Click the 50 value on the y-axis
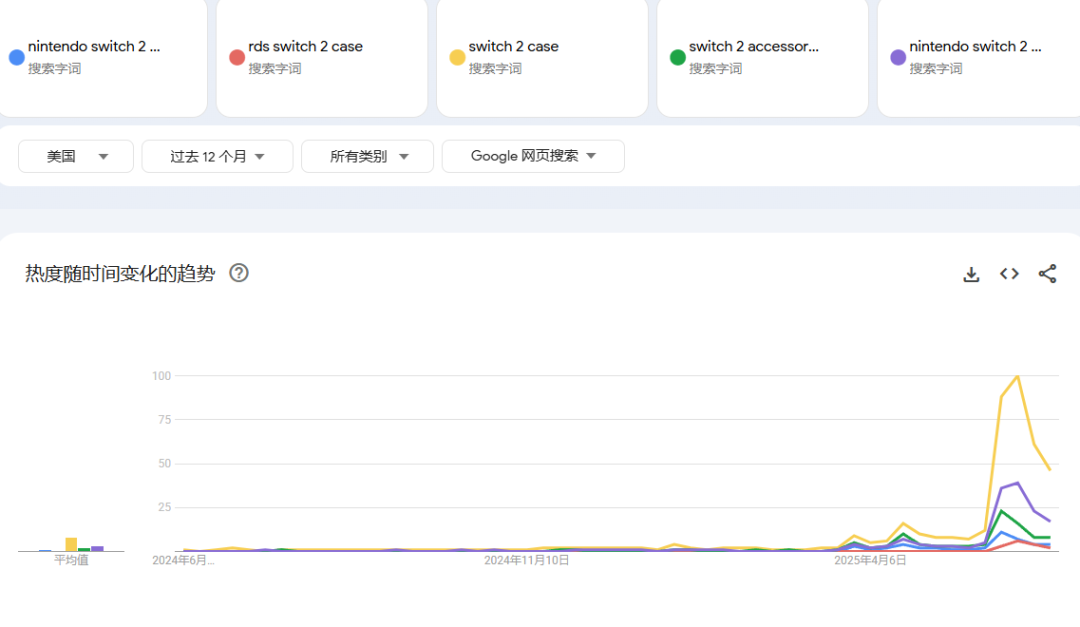 point(164,464)
